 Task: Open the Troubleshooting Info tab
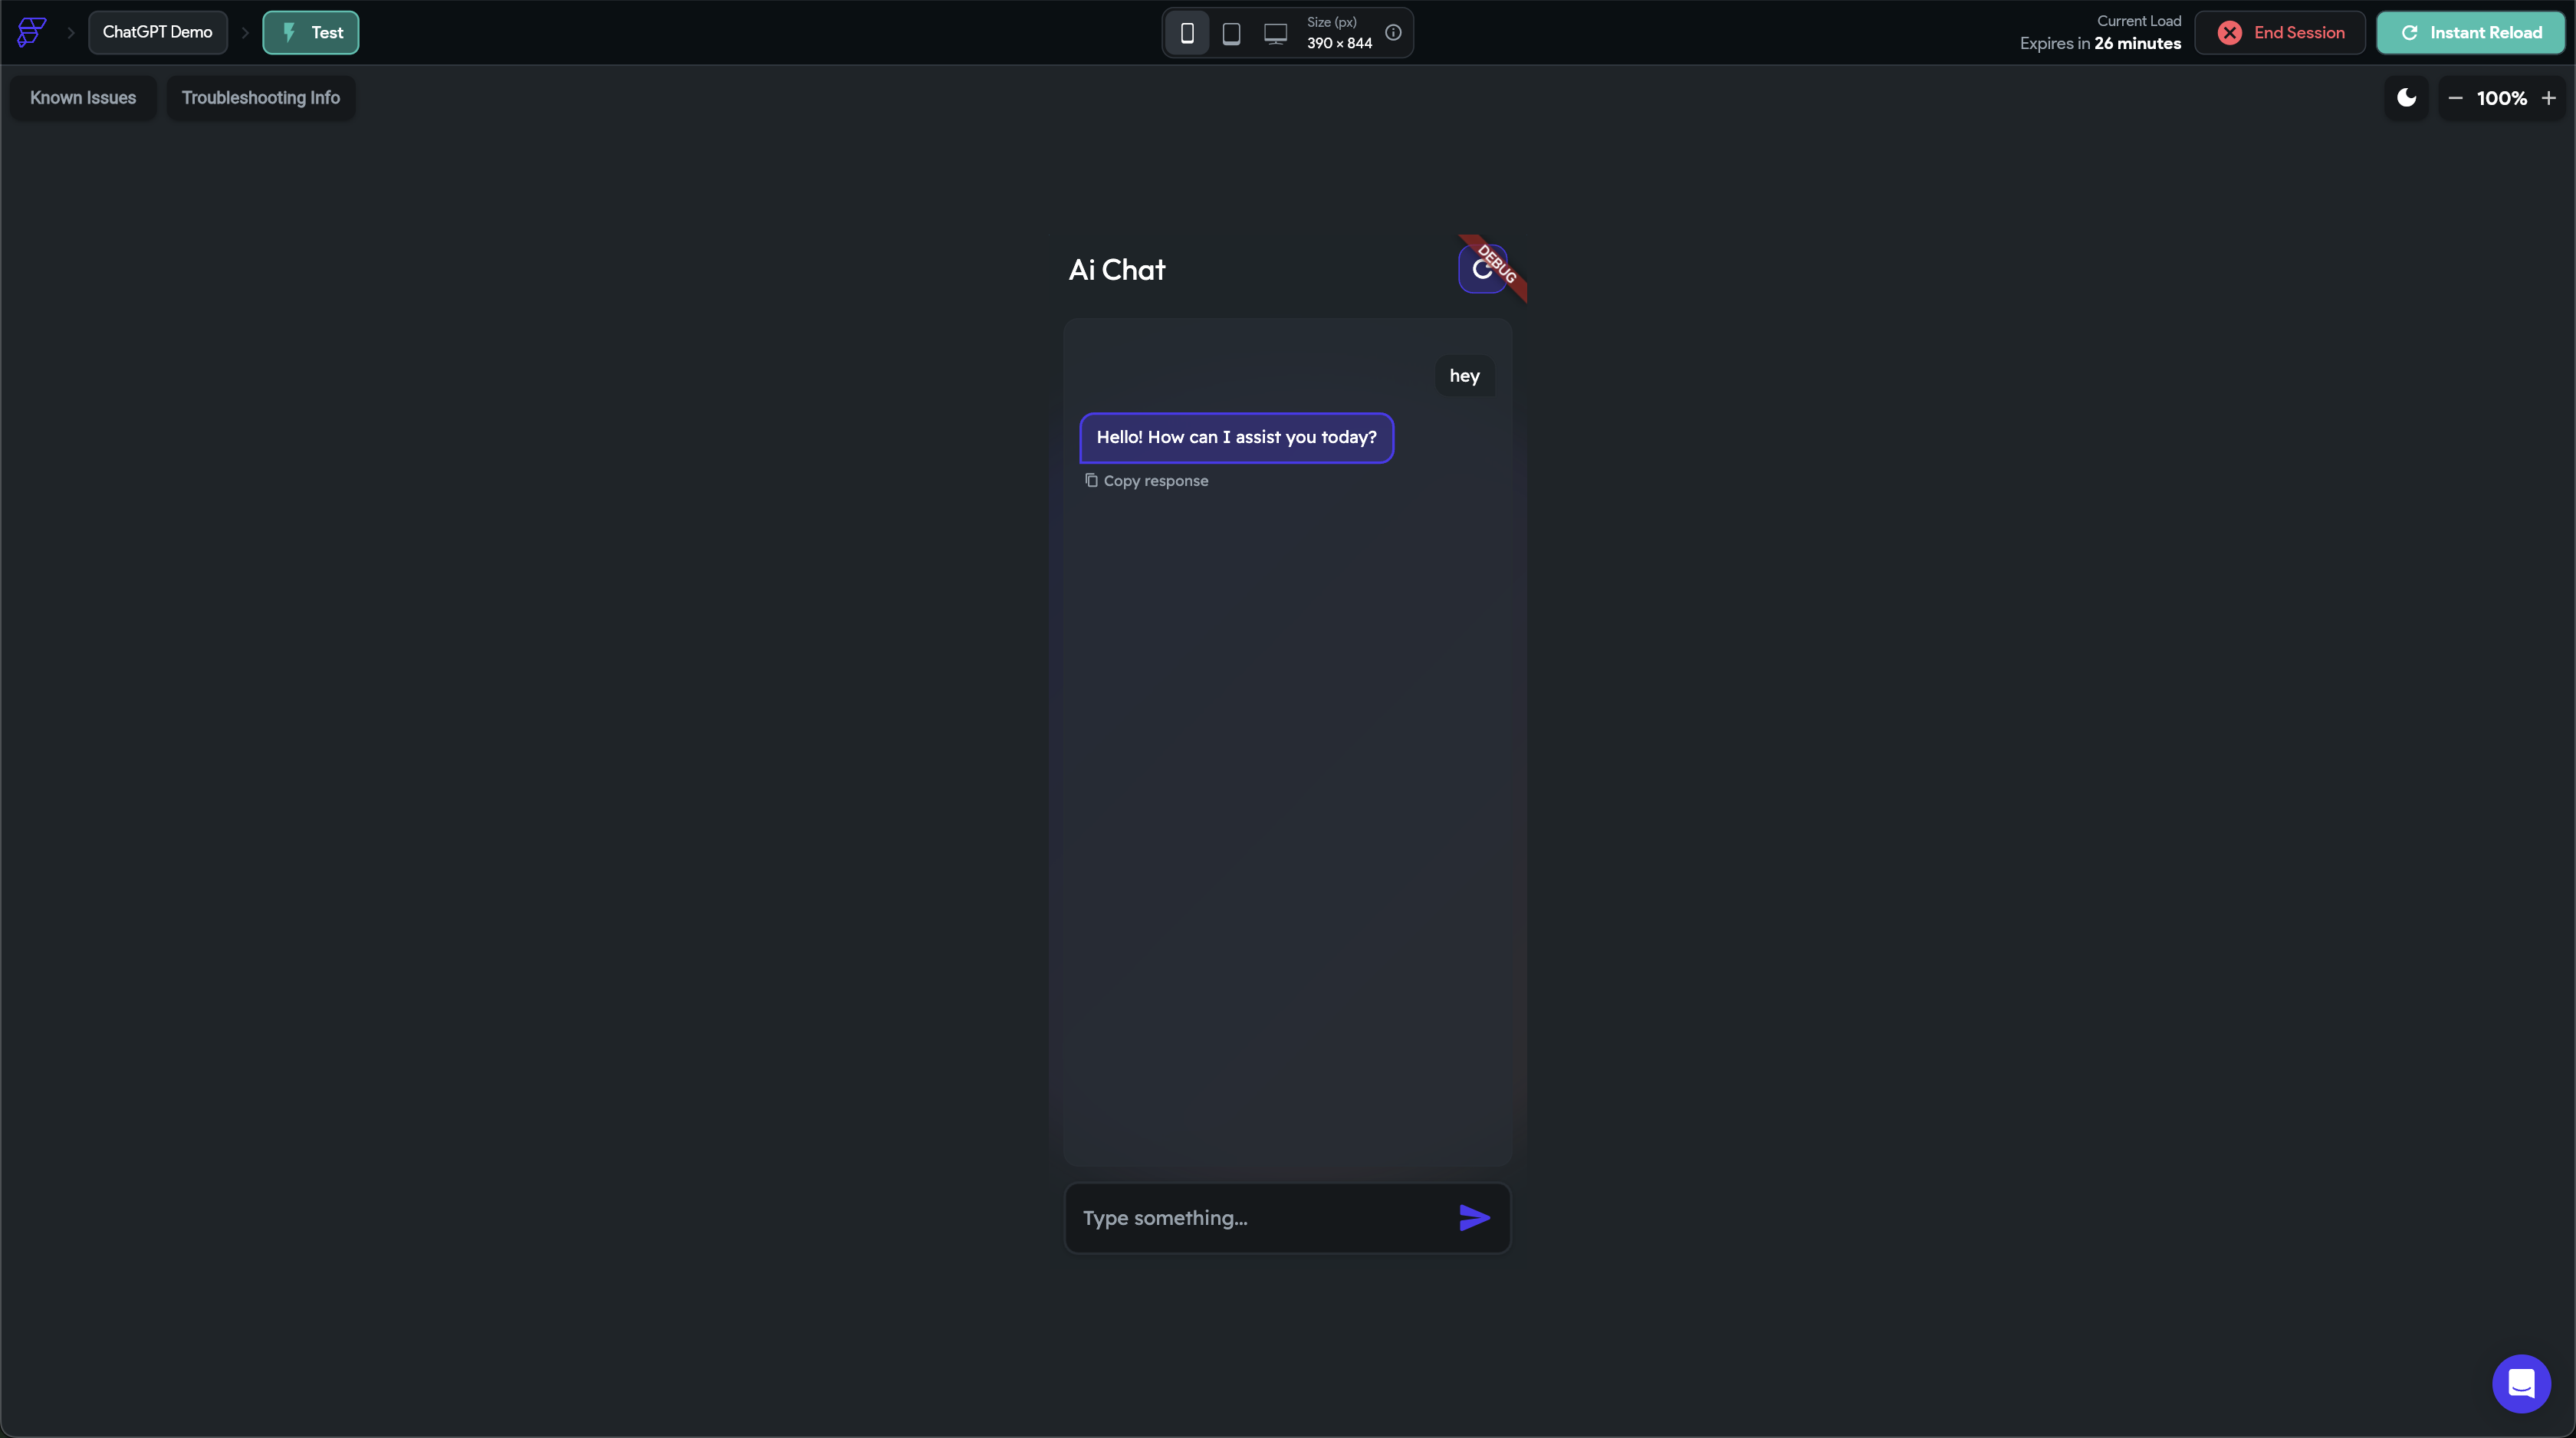(260, 98)
